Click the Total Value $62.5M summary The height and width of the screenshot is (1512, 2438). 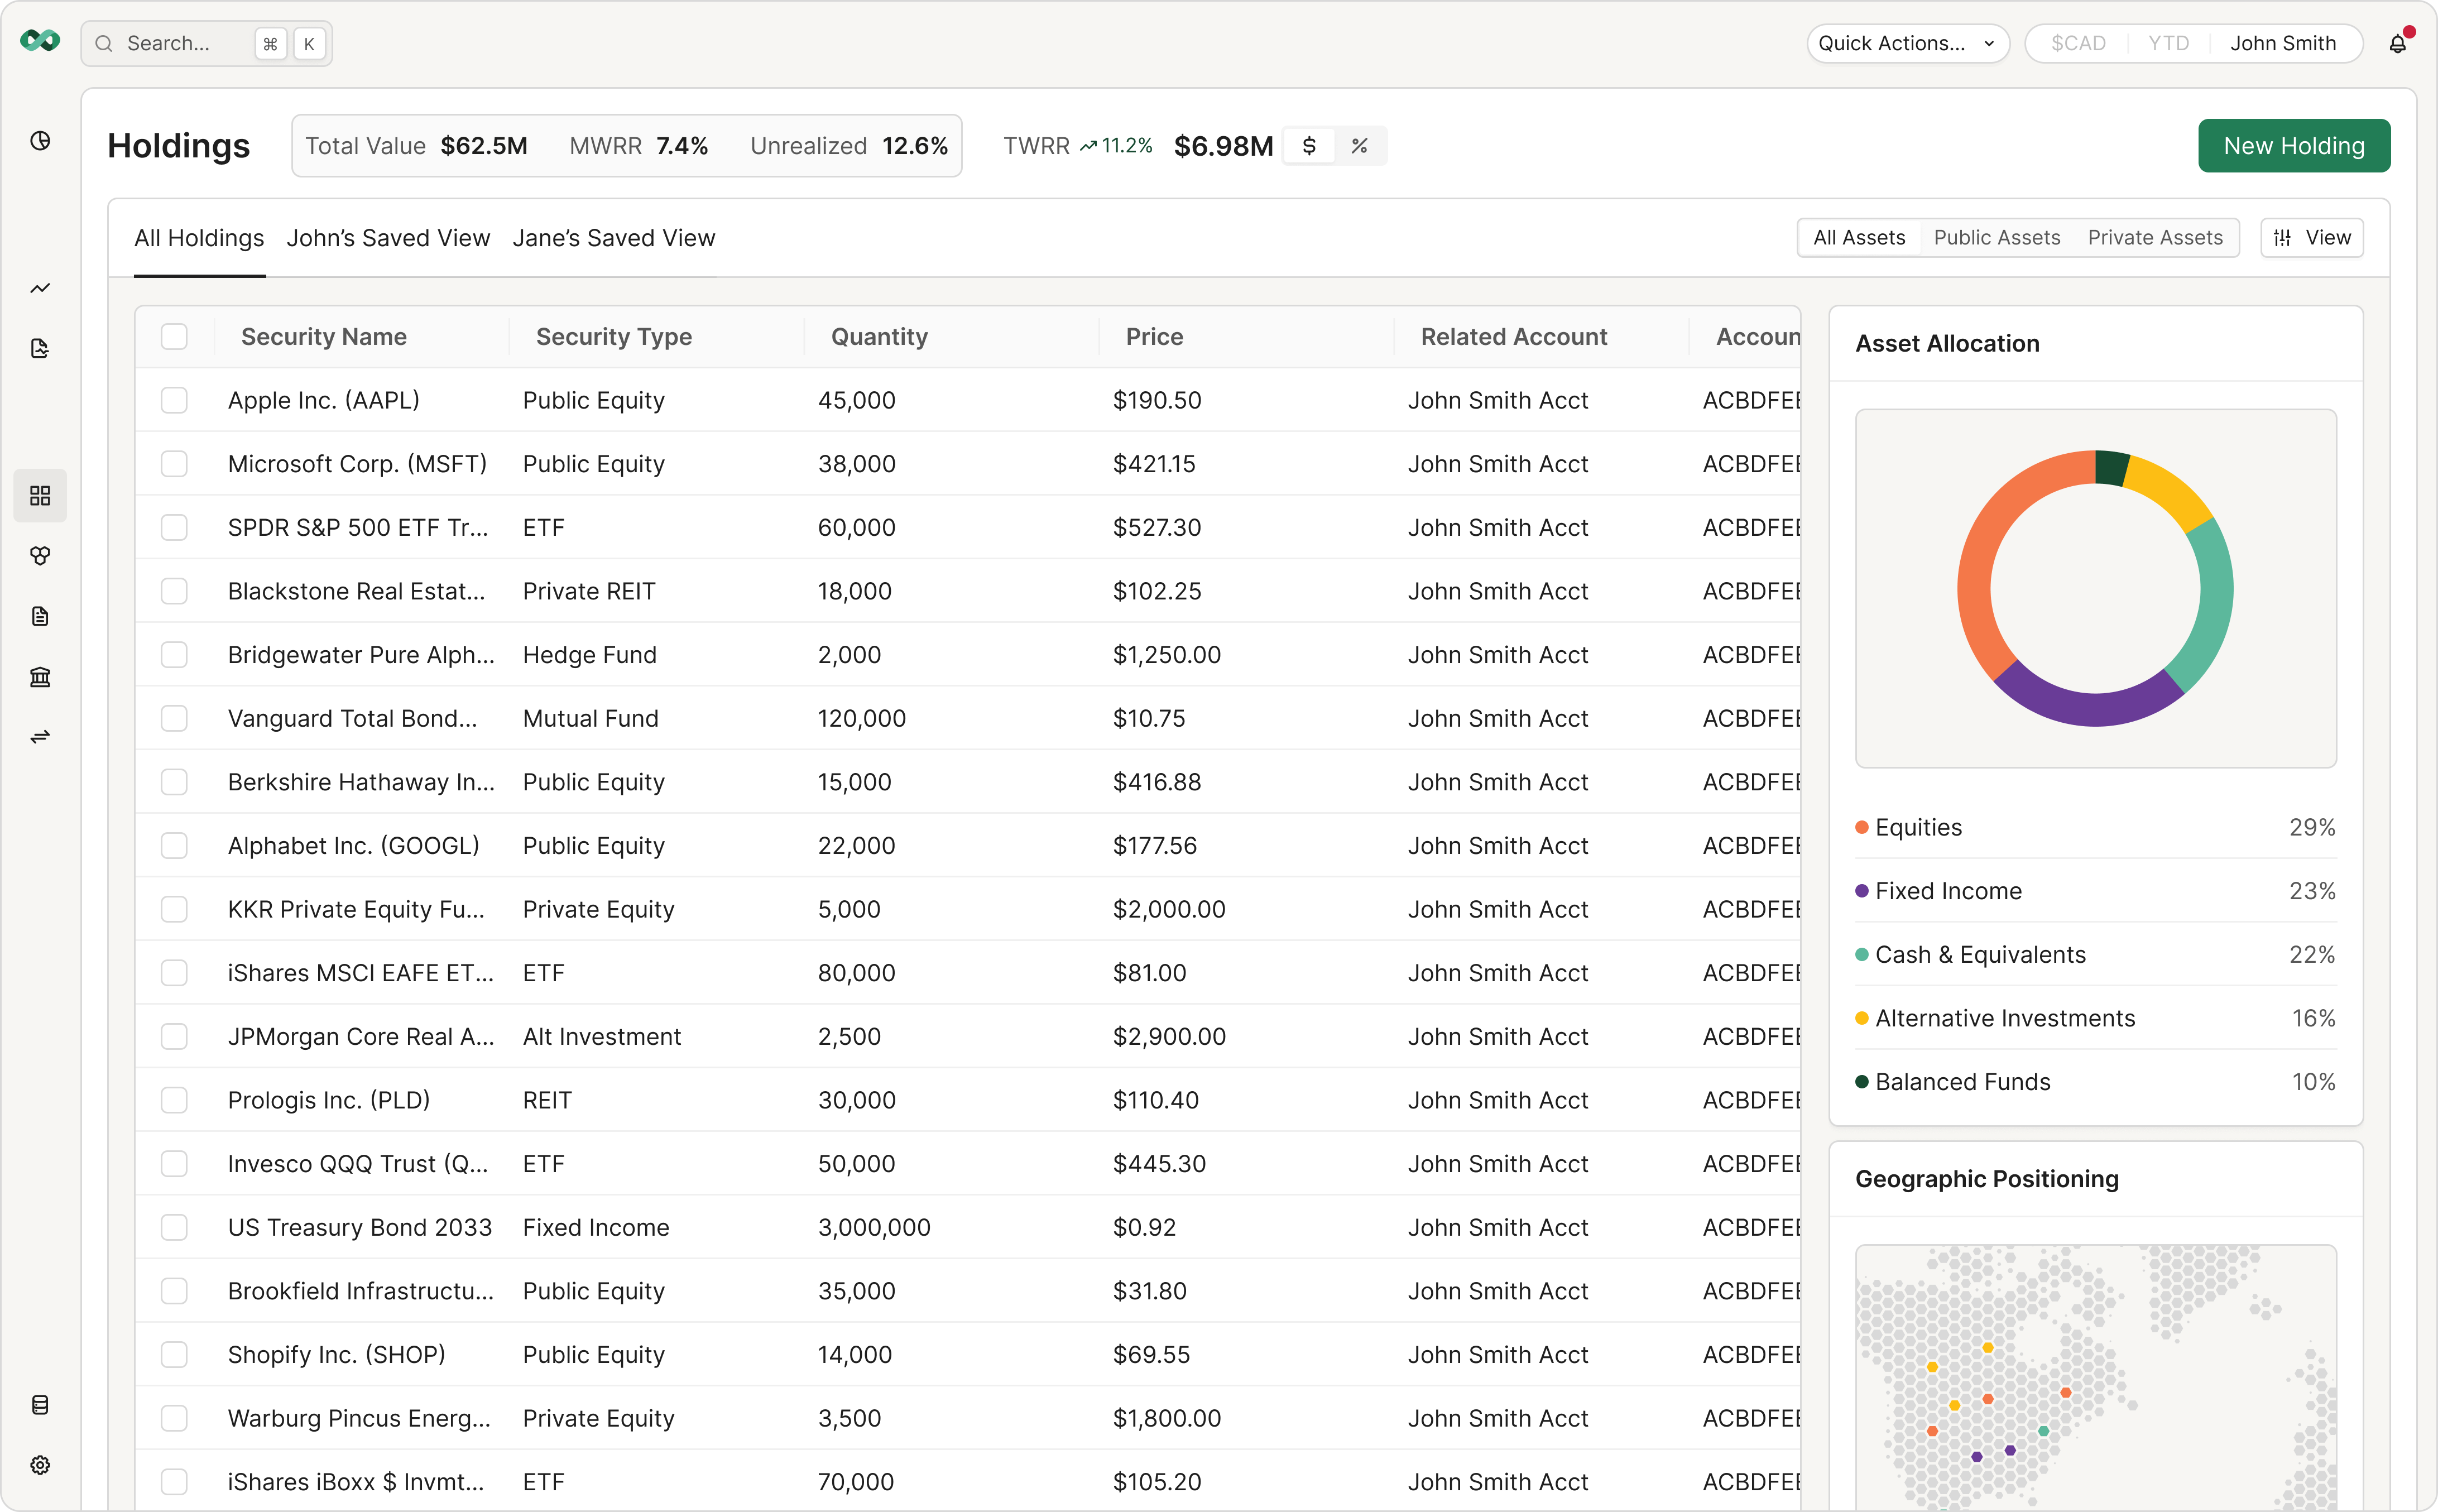416,146
